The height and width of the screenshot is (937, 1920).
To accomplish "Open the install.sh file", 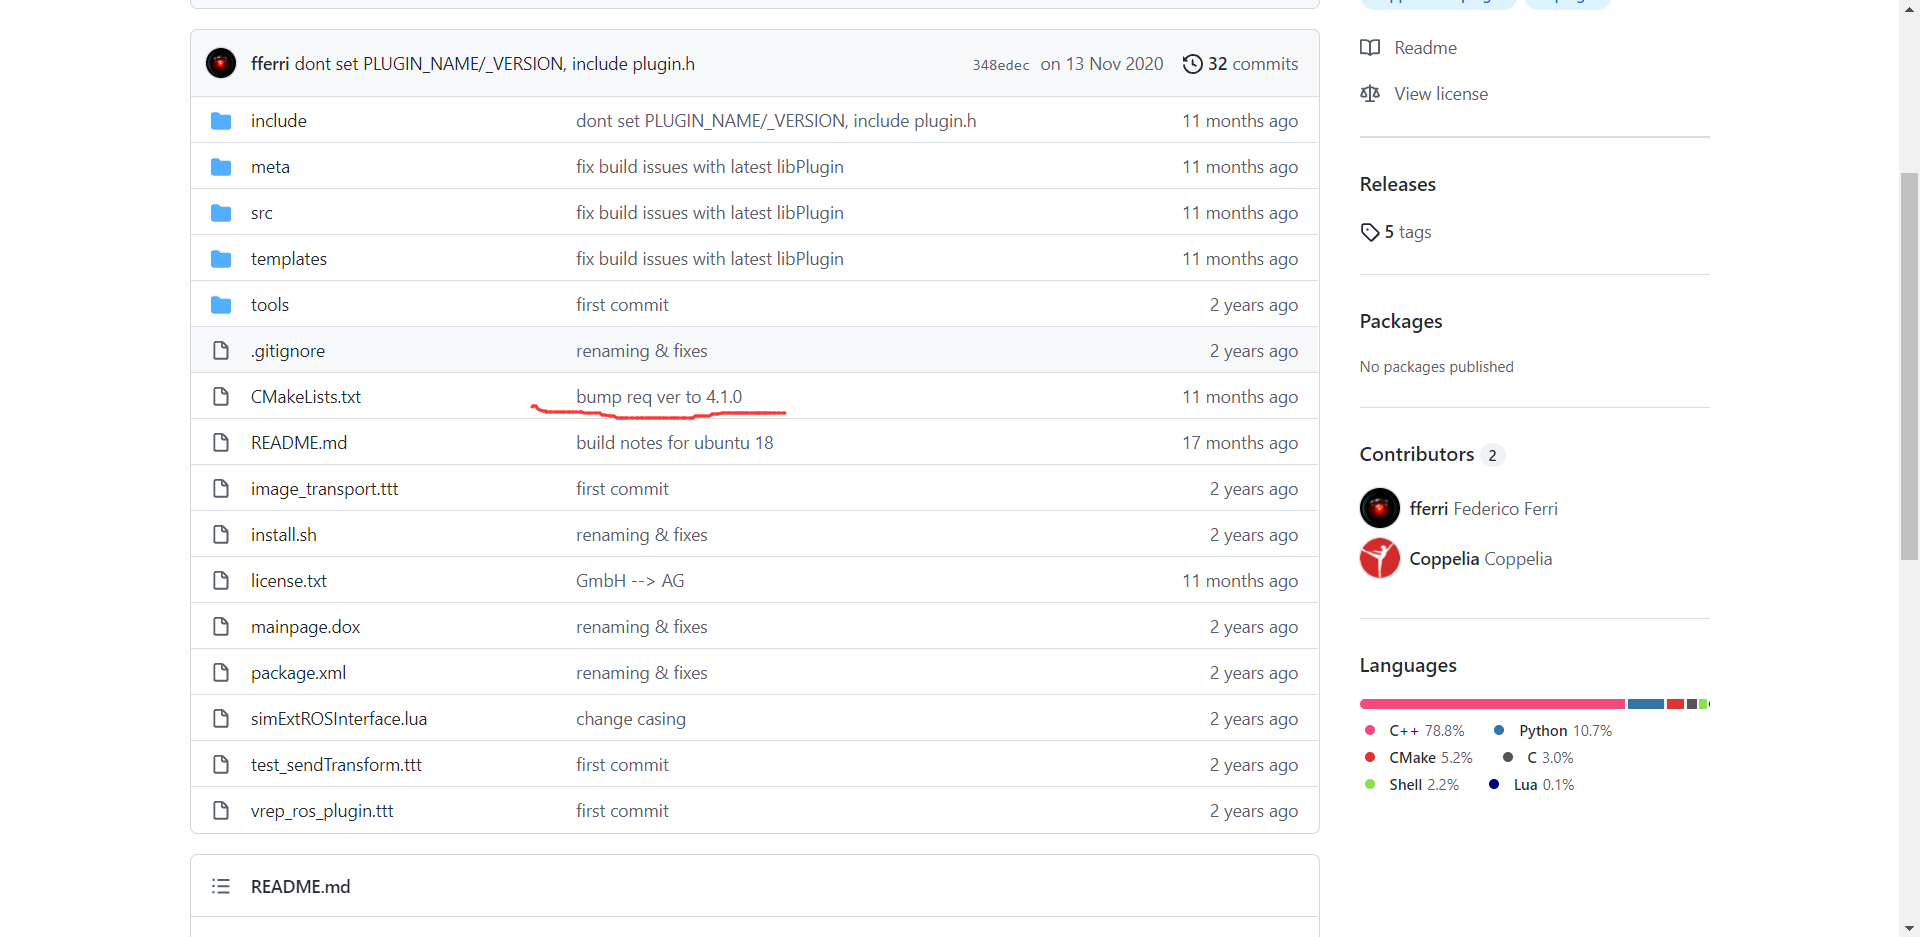I will coord(284,535).
